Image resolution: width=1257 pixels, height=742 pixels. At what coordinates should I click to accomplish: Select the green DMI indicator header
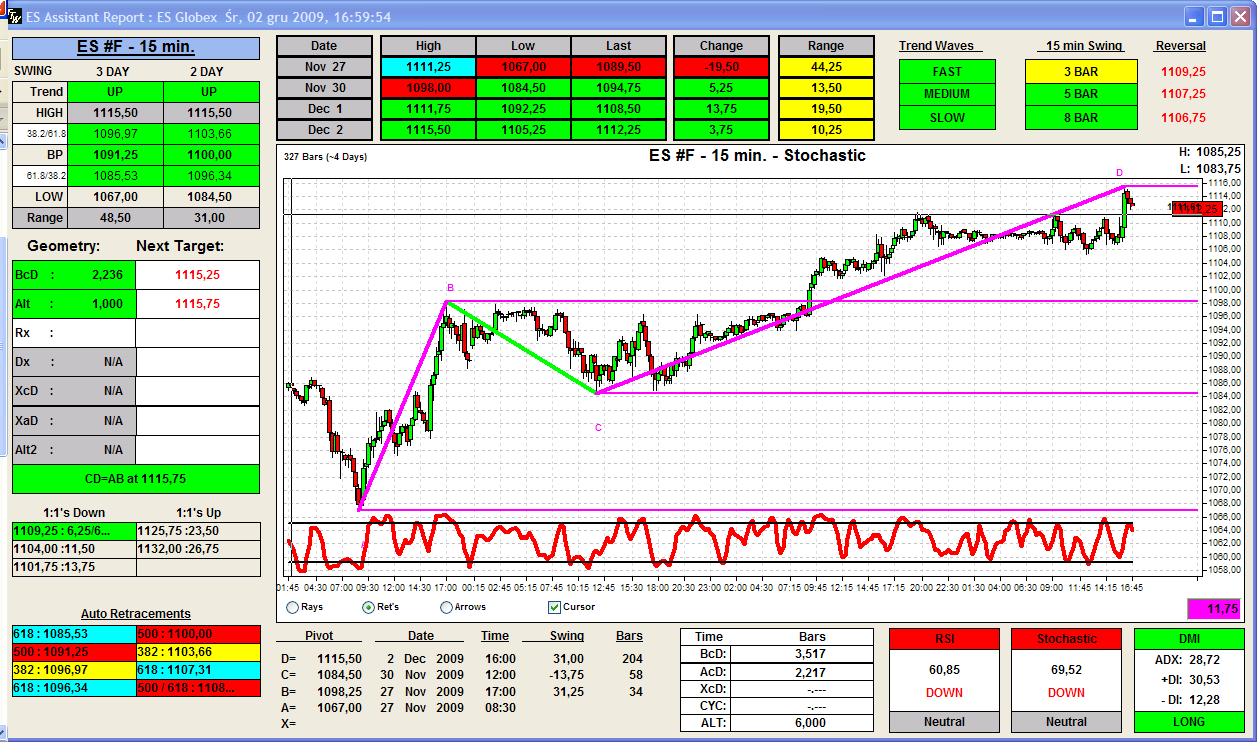pyautogui.click(x=1188, y=639)
